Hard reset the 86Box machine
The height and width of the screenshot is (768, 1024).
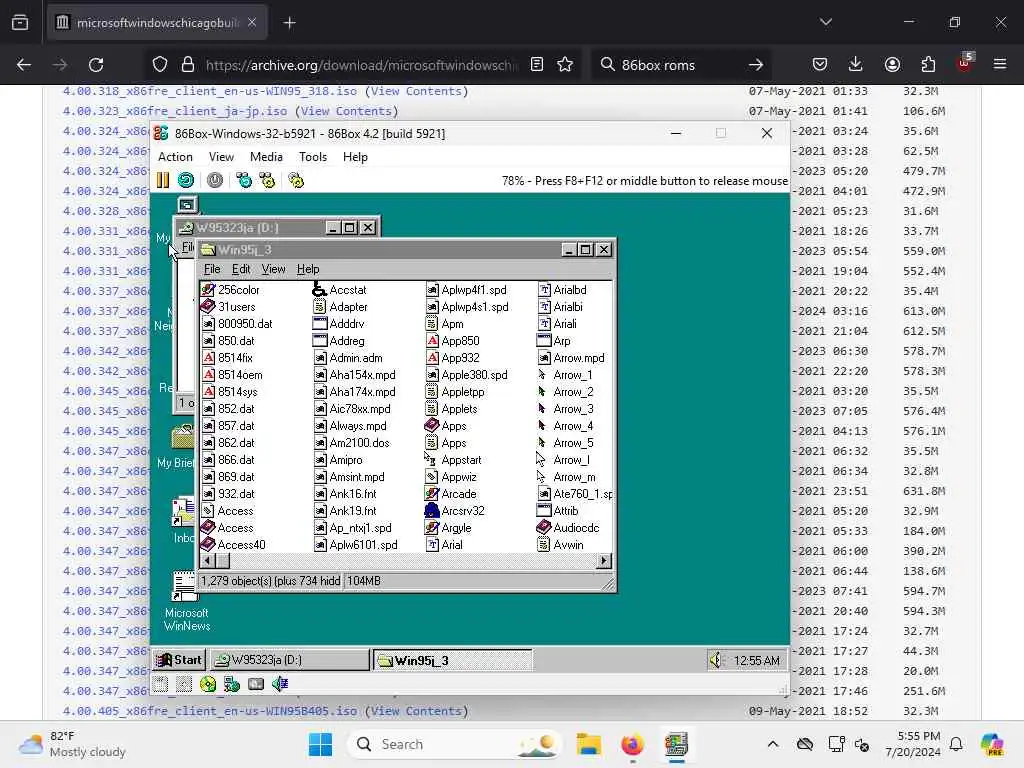[x=186, y=180]
